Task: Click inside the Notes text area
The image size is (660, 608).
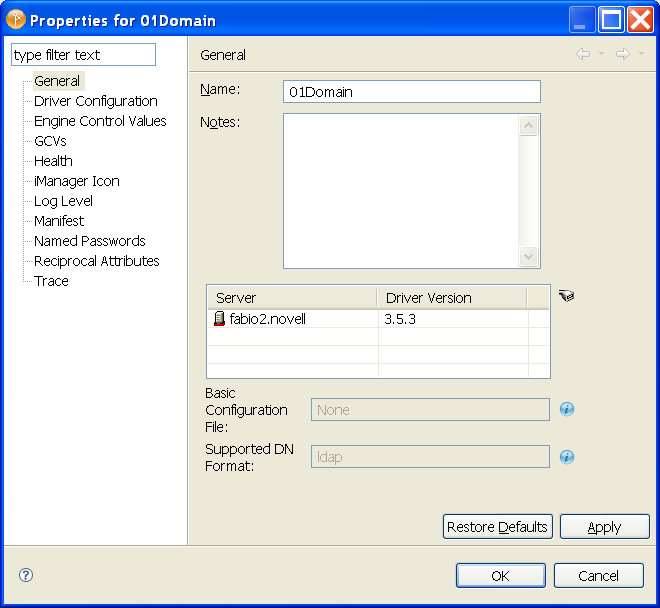Action: tap(401, 191)
